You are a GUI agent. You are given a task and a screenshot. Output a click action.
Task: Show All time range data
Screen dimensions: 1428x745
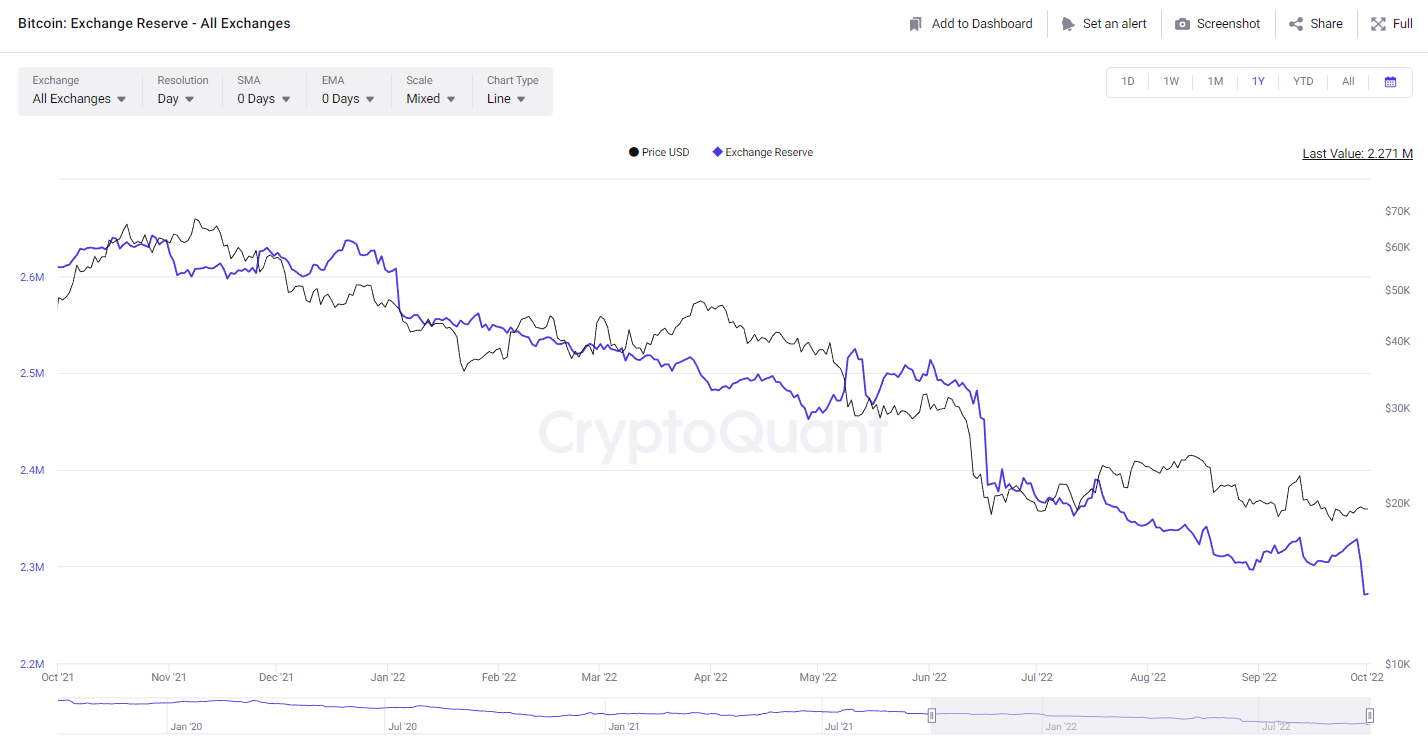tap(1348, 82)
